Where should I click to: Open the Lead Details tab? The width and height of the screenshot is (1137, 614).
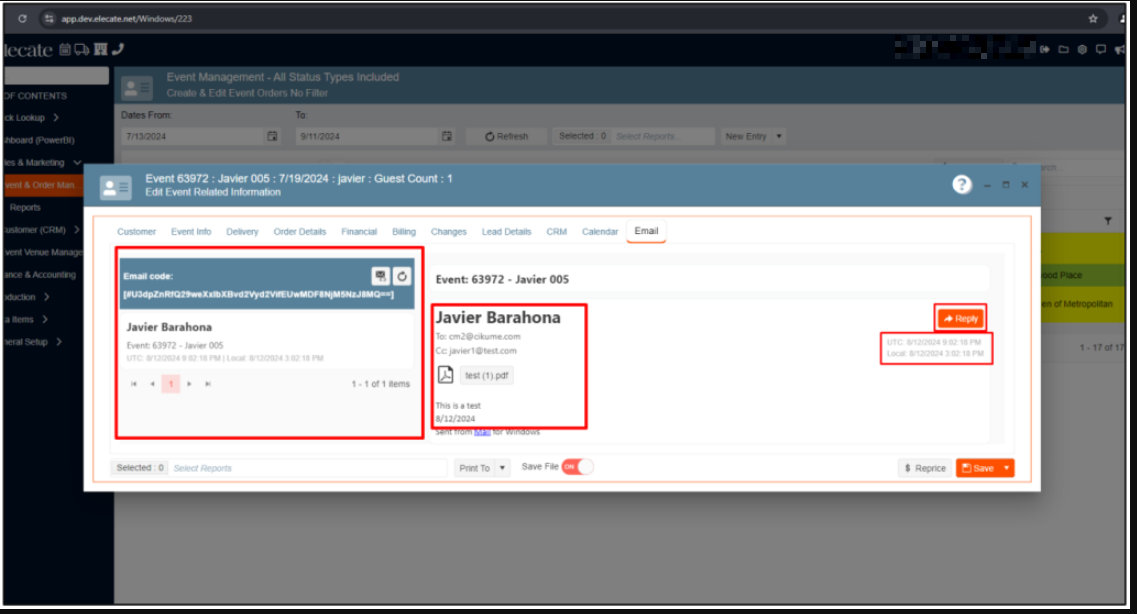click(506, 232)
